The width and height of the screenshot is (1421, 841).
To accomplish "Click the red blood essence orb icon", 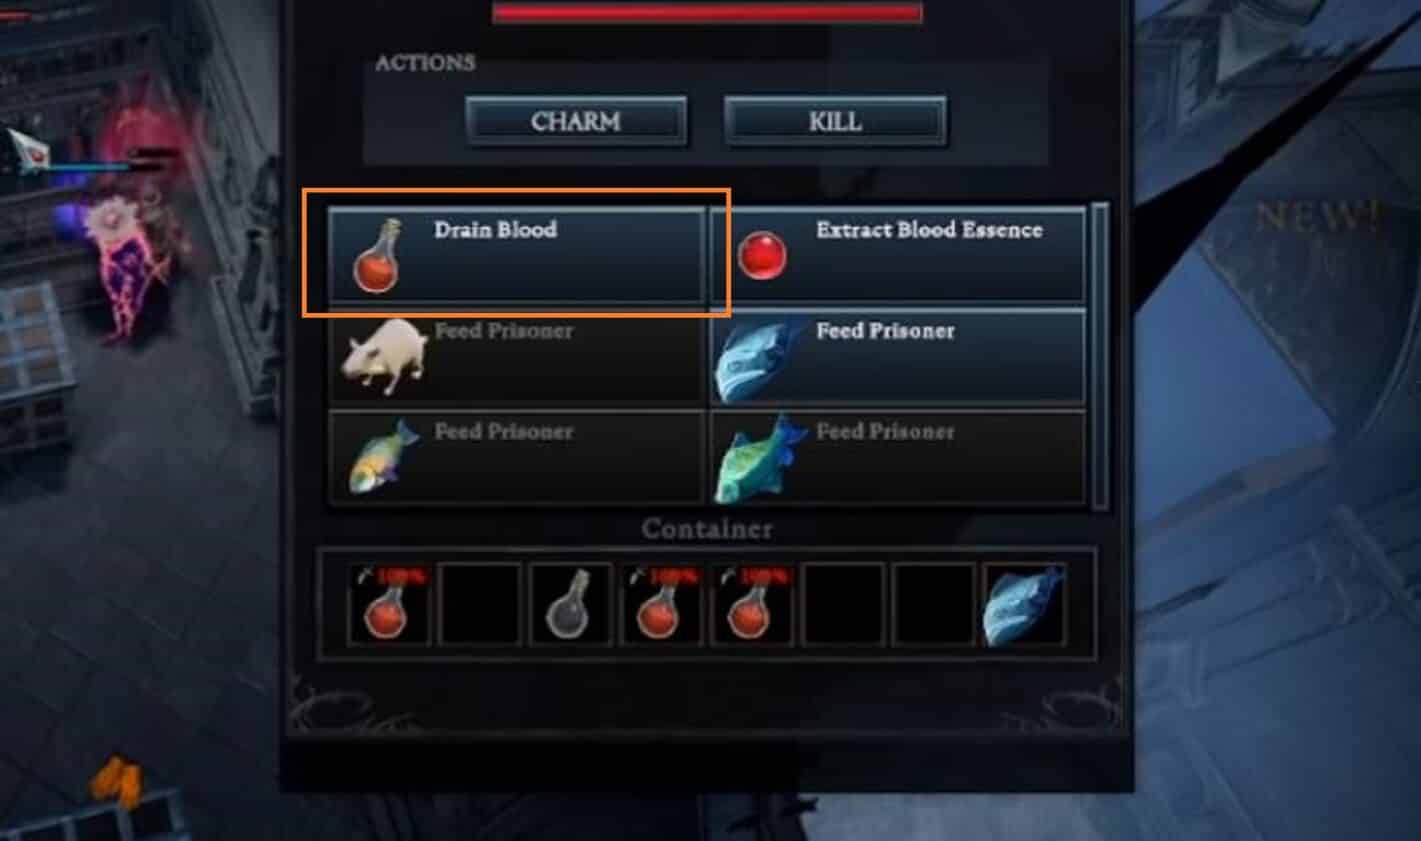I will coord(762,255).
